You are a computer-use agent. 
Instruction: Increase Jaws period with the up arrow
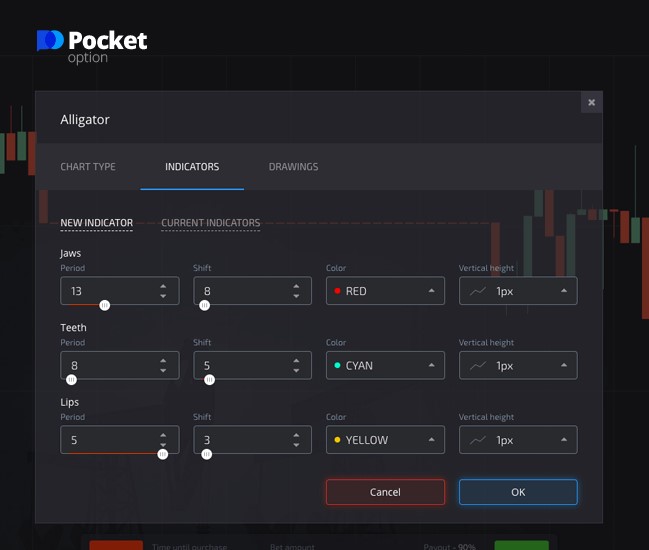coord(163,286)
